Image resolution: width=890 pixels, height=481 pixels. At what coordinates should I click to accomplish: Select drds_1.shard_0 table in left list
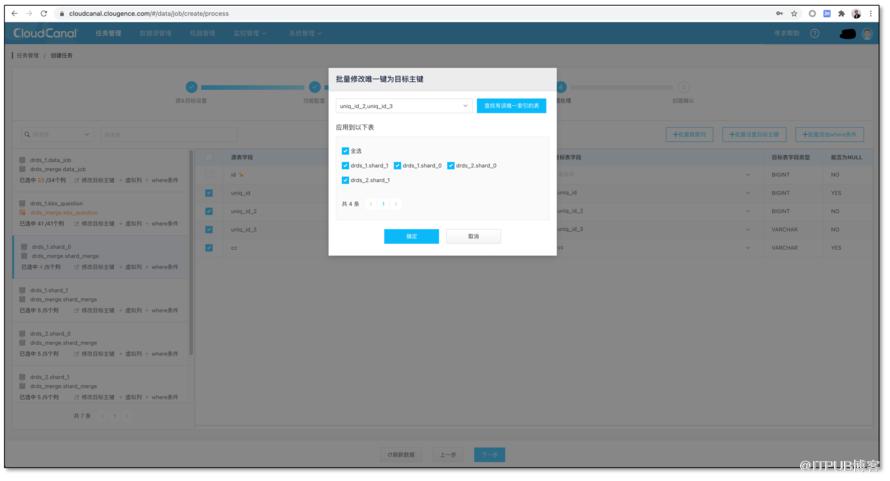pyautogui.click(x=52, y=247)
